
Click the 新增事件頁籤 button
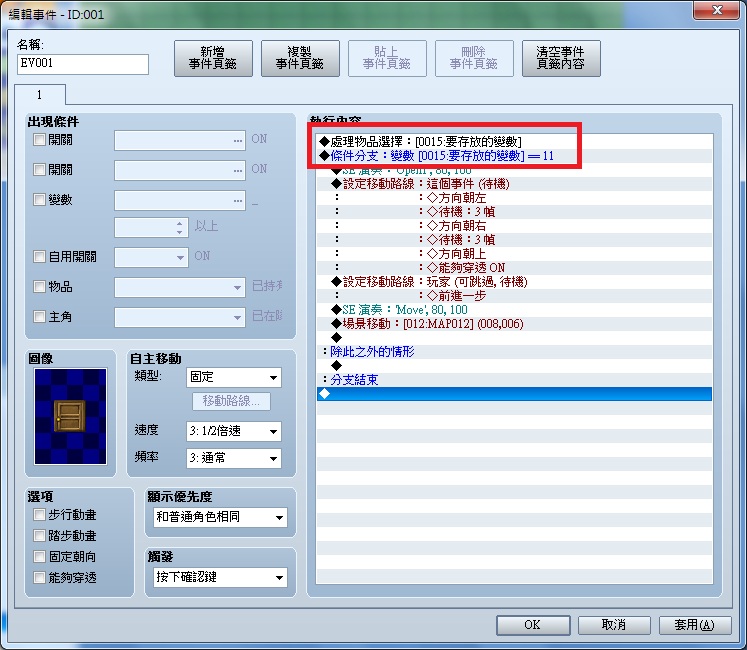click(213, 58)
